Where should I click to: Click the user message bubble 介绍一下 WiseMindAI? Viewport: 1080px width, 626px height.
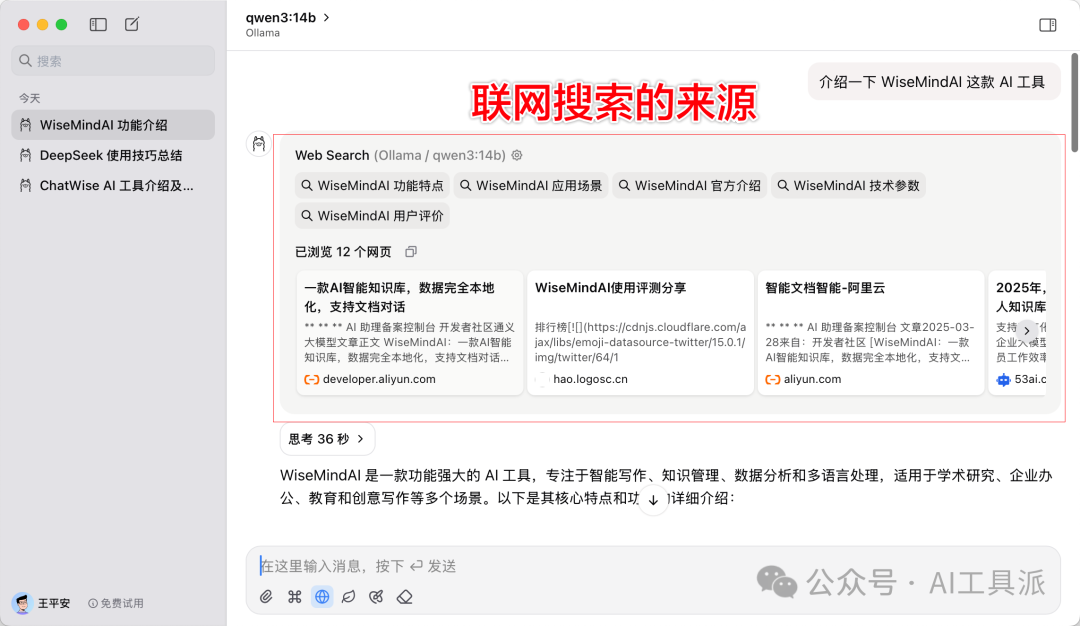tap(933, 82)
